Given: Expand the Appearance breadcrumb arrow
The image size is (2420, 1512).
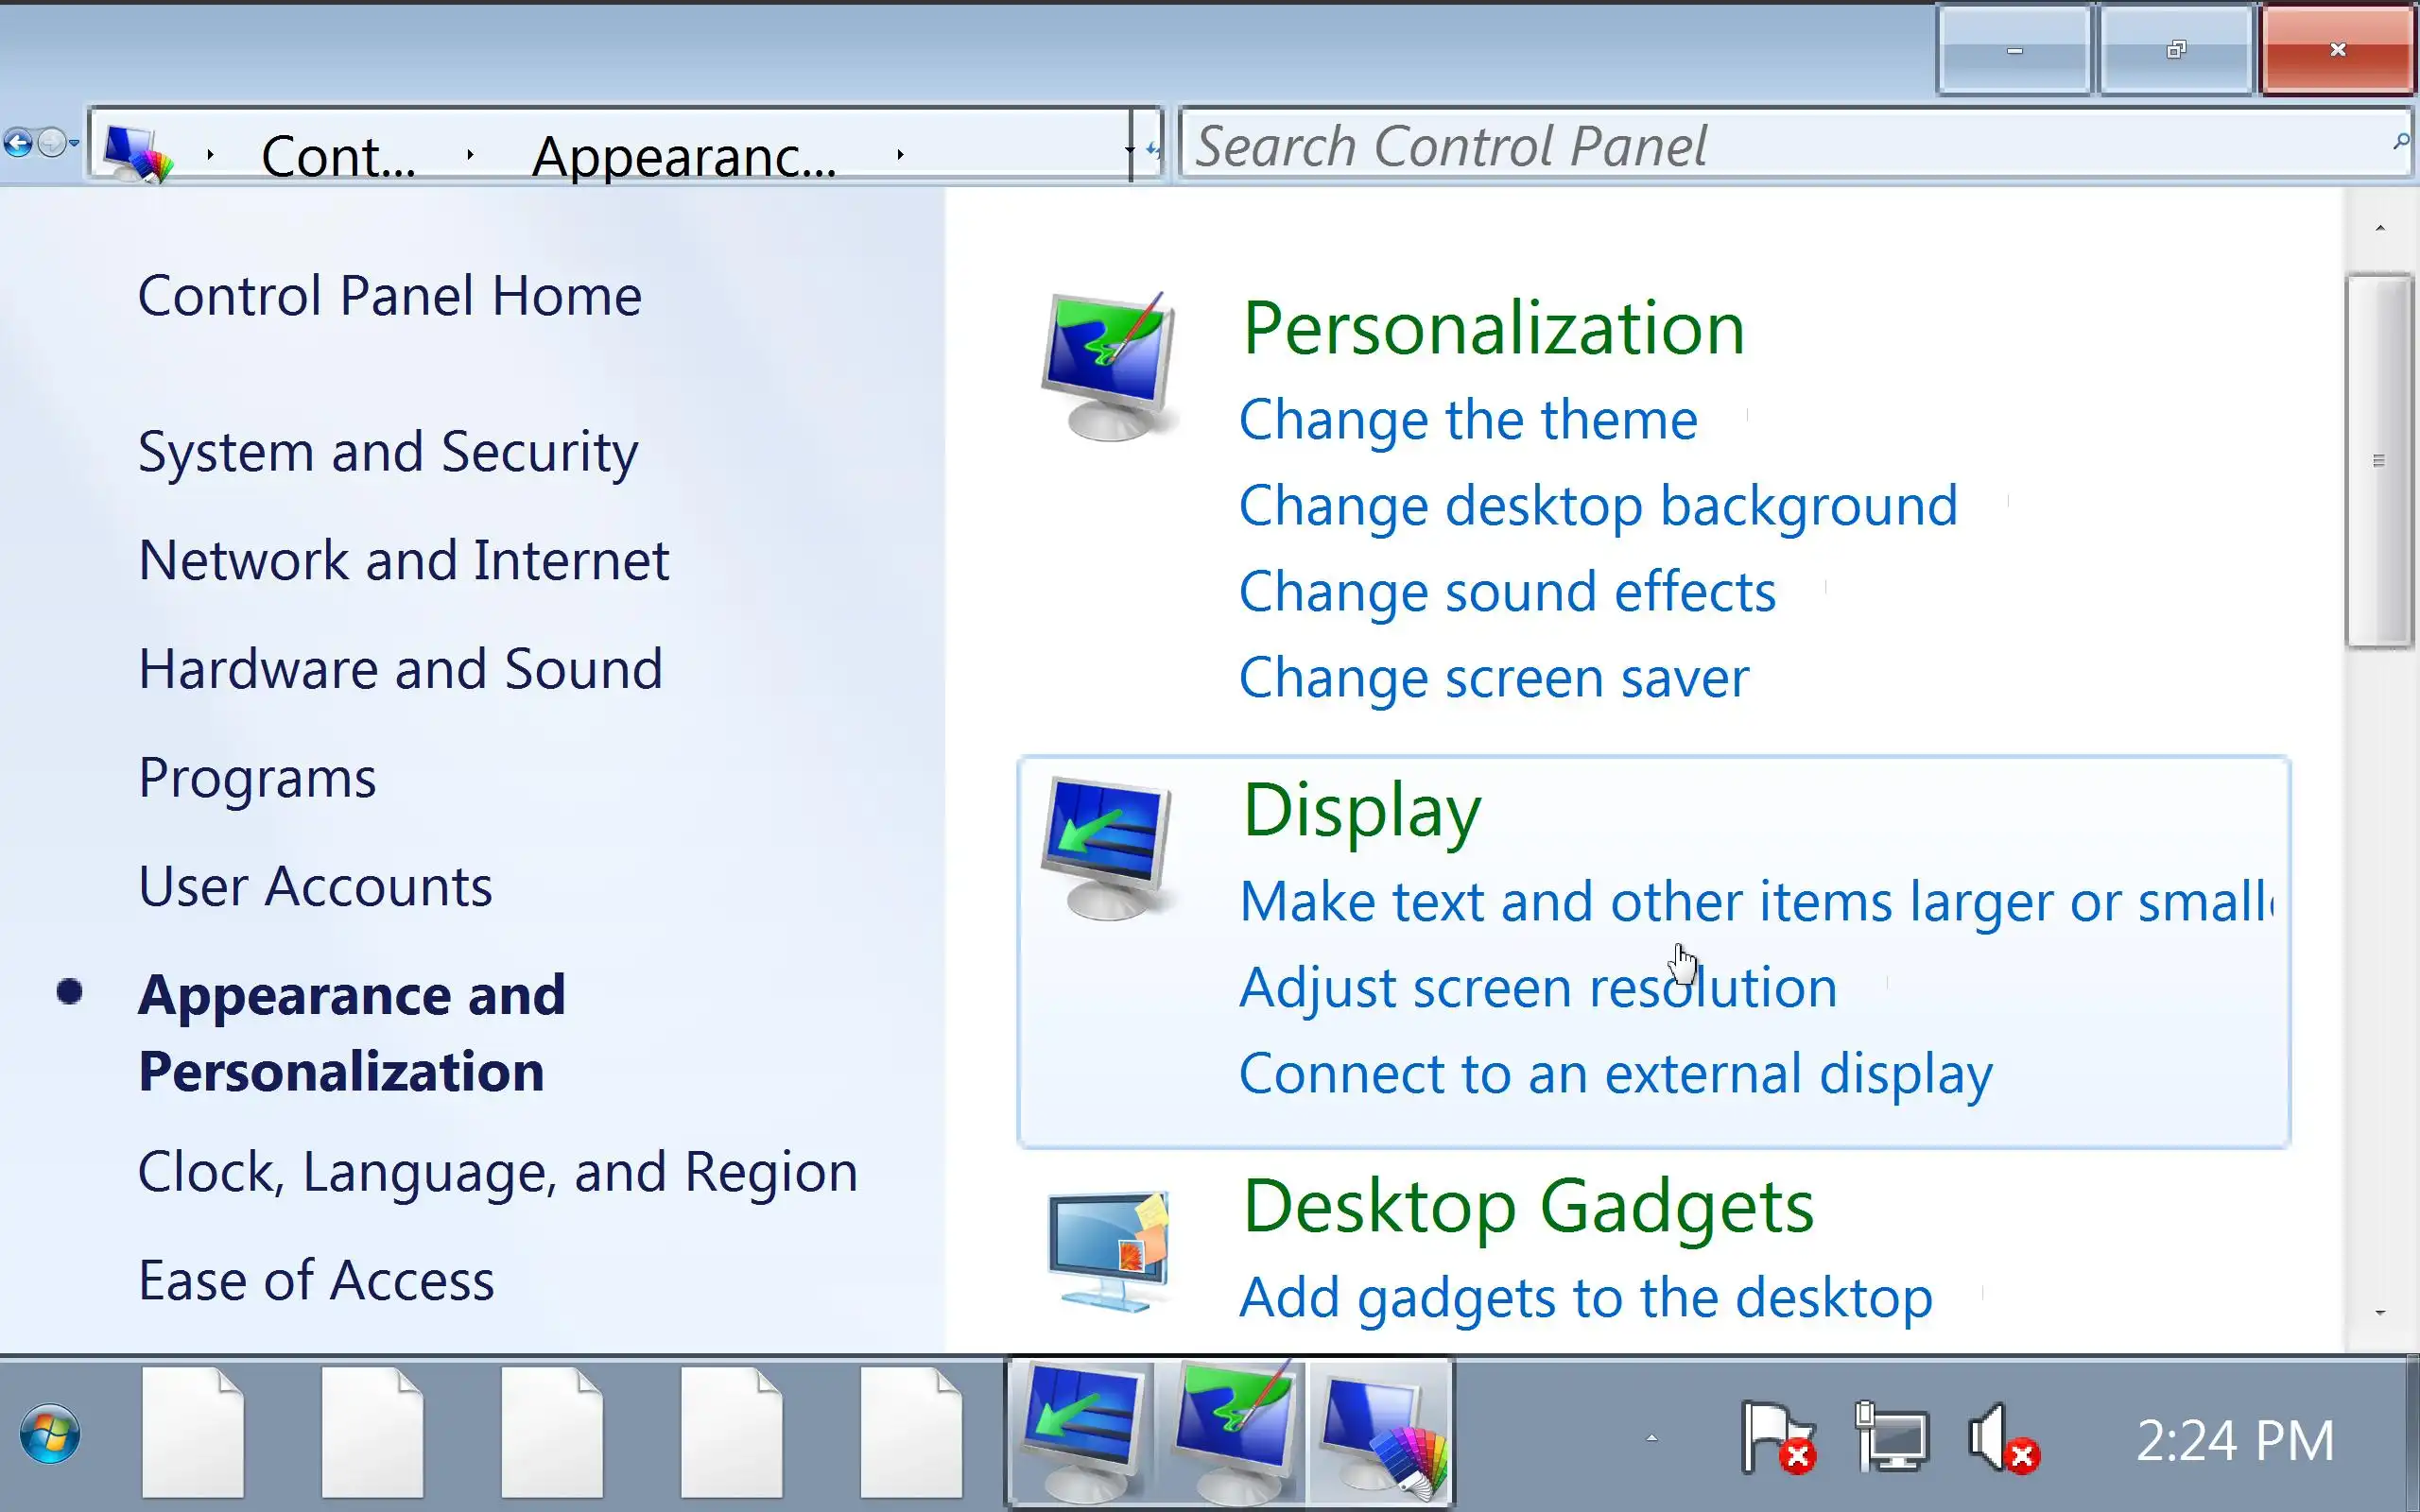Looking at the screenshot, I should pyautogui.click(x=900, y=155).
